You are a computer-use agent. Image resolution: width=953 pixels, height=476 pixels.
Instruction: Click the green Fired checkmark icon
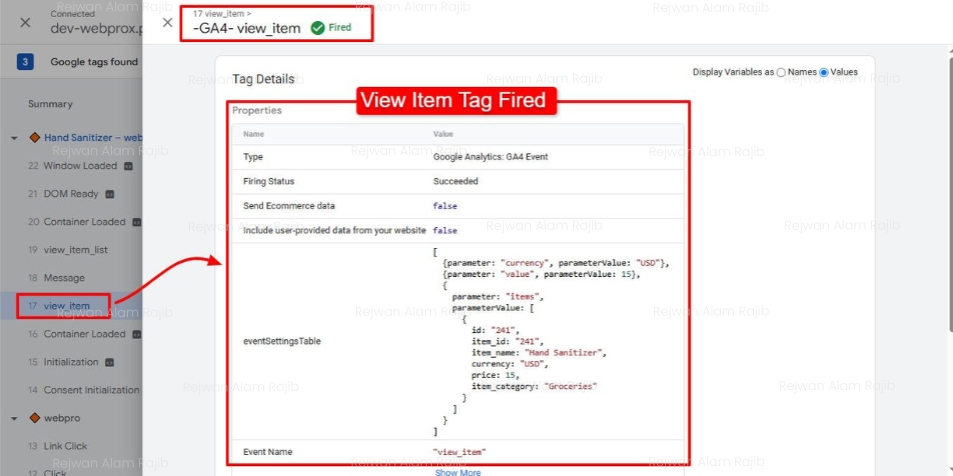click(x=317, y=28)
